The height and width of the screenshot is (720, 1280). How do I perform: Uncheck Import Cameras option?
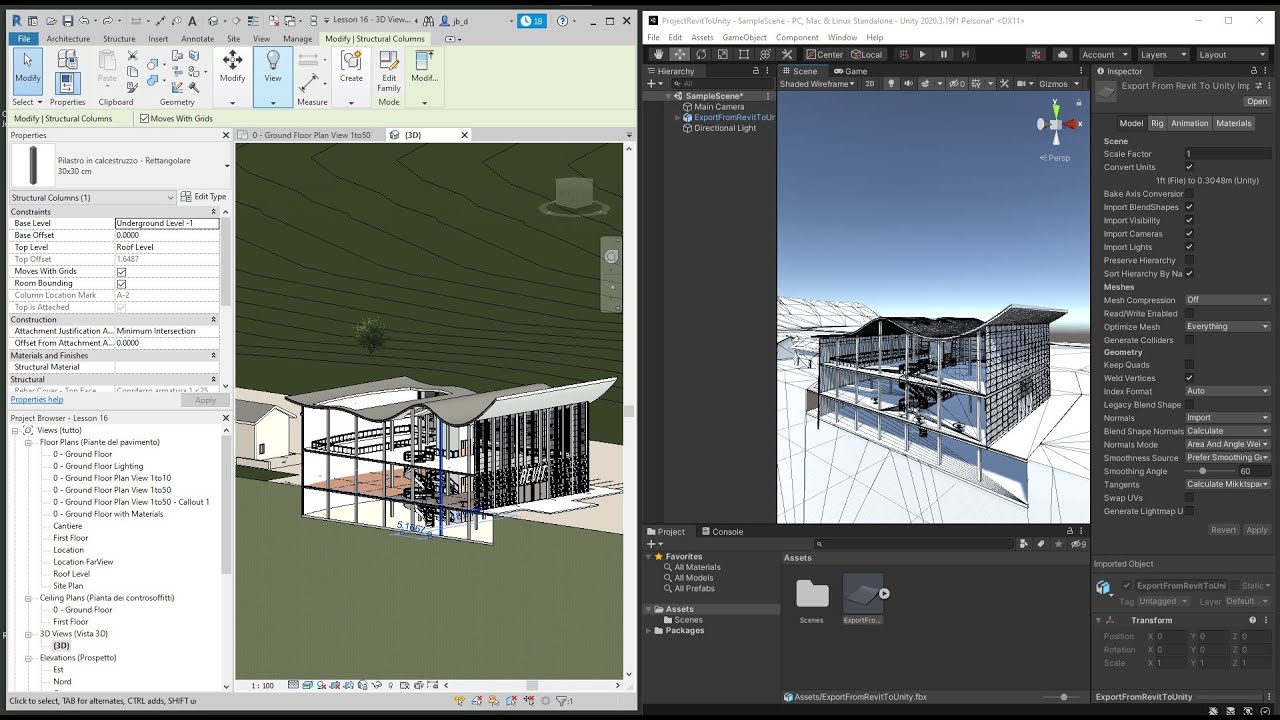tap(1188, 234)
